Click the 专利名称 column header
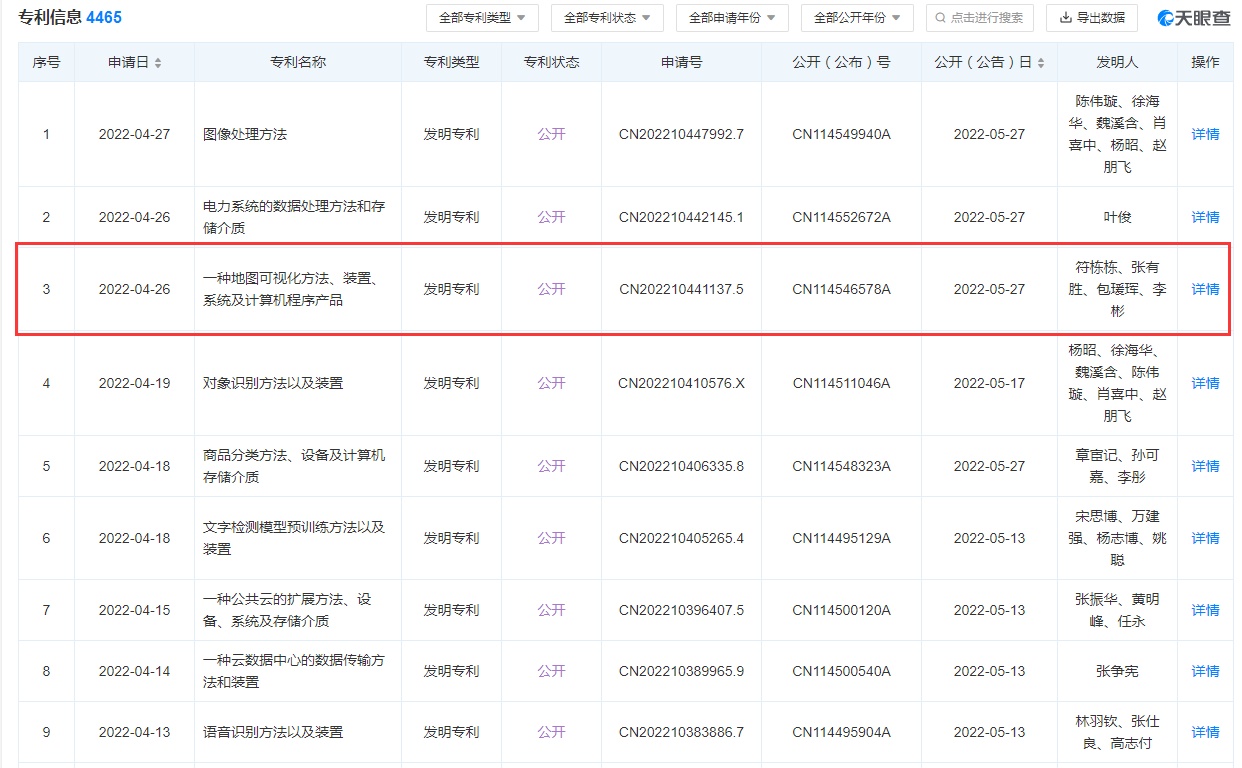Screen dimensions: 1242x768 298,62
